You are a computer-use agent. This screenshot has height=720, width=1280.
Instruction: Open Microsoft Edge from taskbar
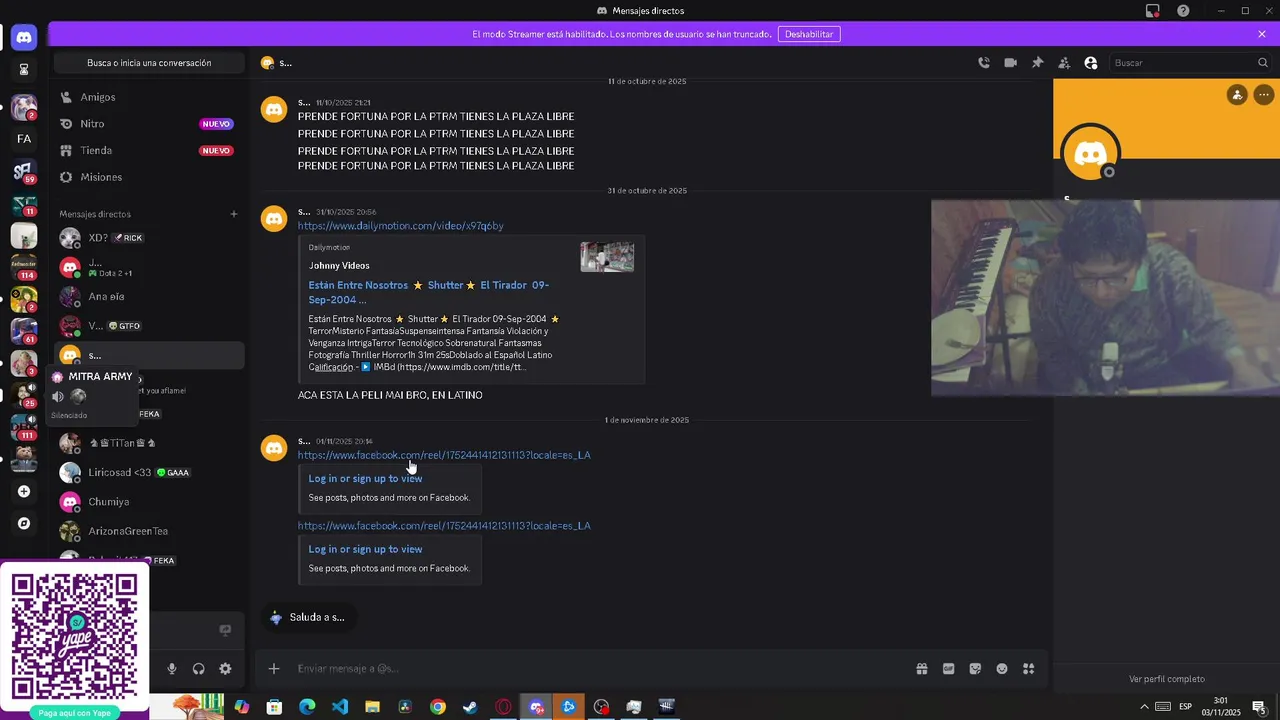click(307, 707)
